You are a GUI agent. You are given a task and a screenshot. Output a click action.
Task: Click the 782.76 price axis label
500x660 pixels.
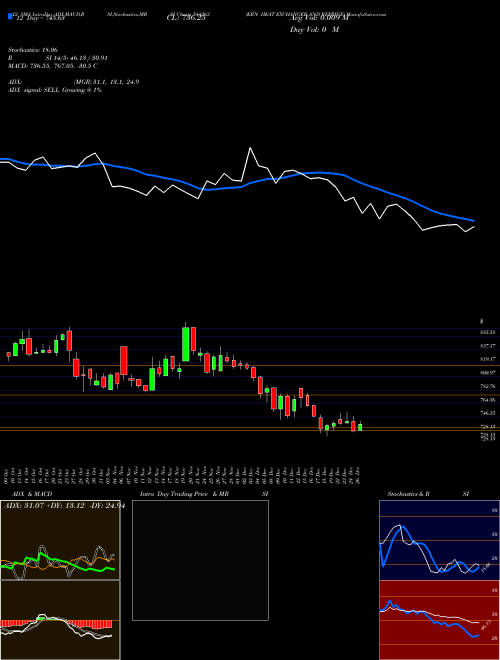click(487, 386)
